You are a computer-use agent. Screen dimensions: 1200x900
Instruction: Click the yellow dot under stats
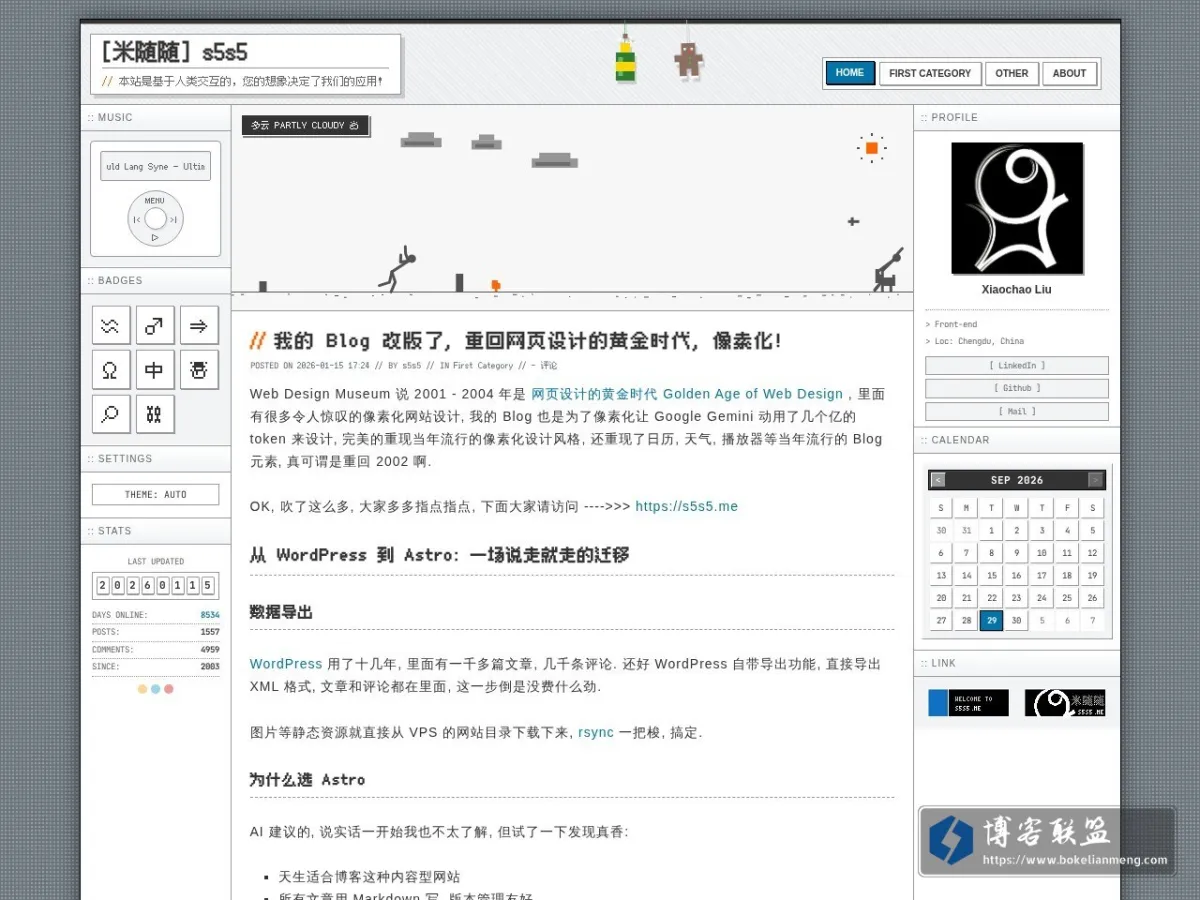(142, 689)
